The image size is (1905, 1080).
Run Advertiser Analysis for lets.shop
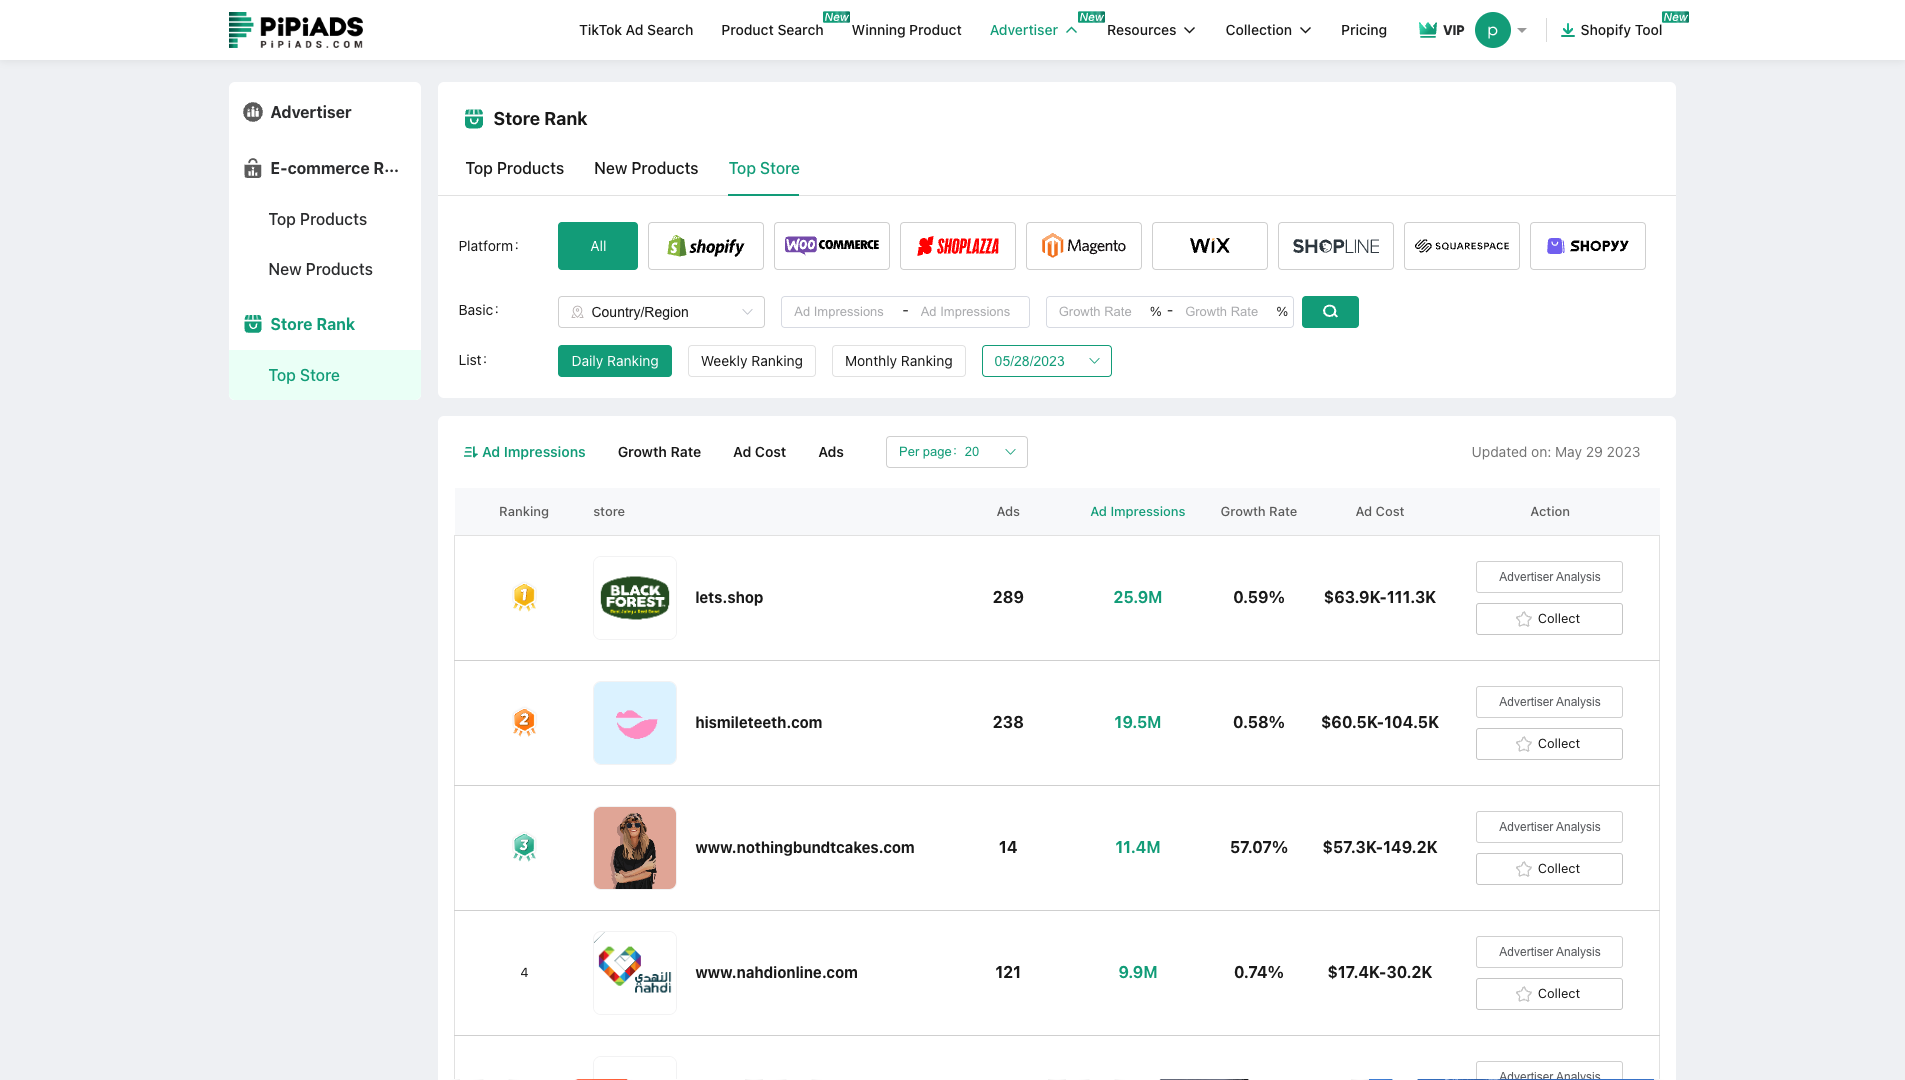[x=1548, y=577]
